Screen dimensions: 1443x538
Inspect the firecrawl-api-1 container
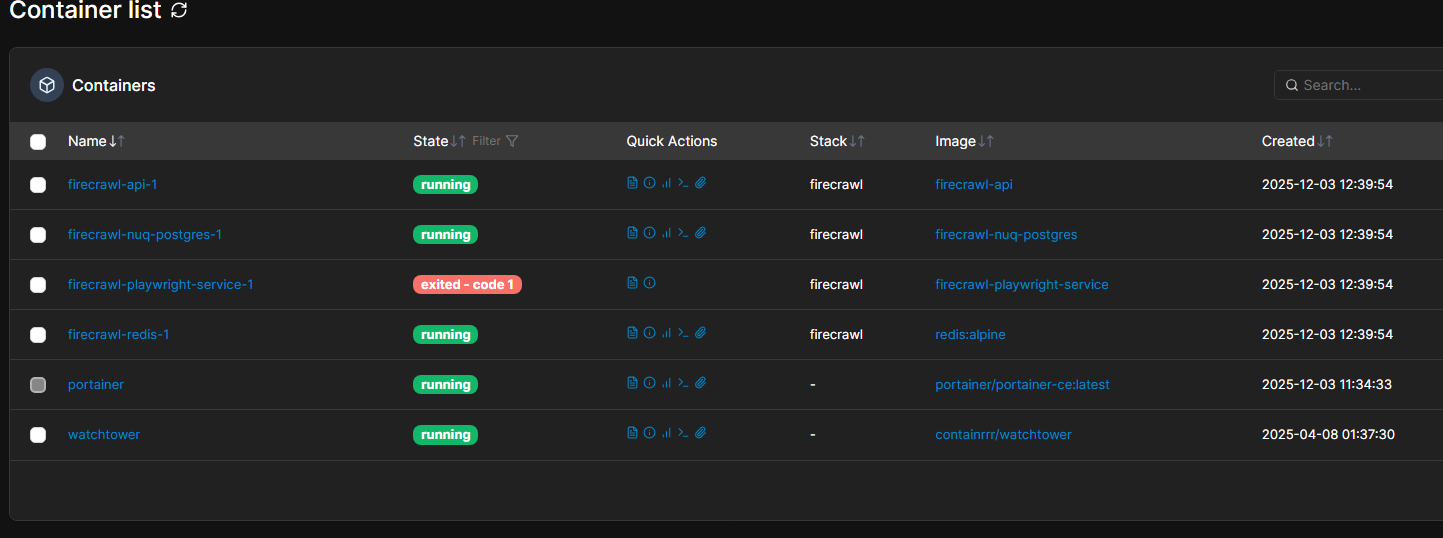tap(649, 183)
